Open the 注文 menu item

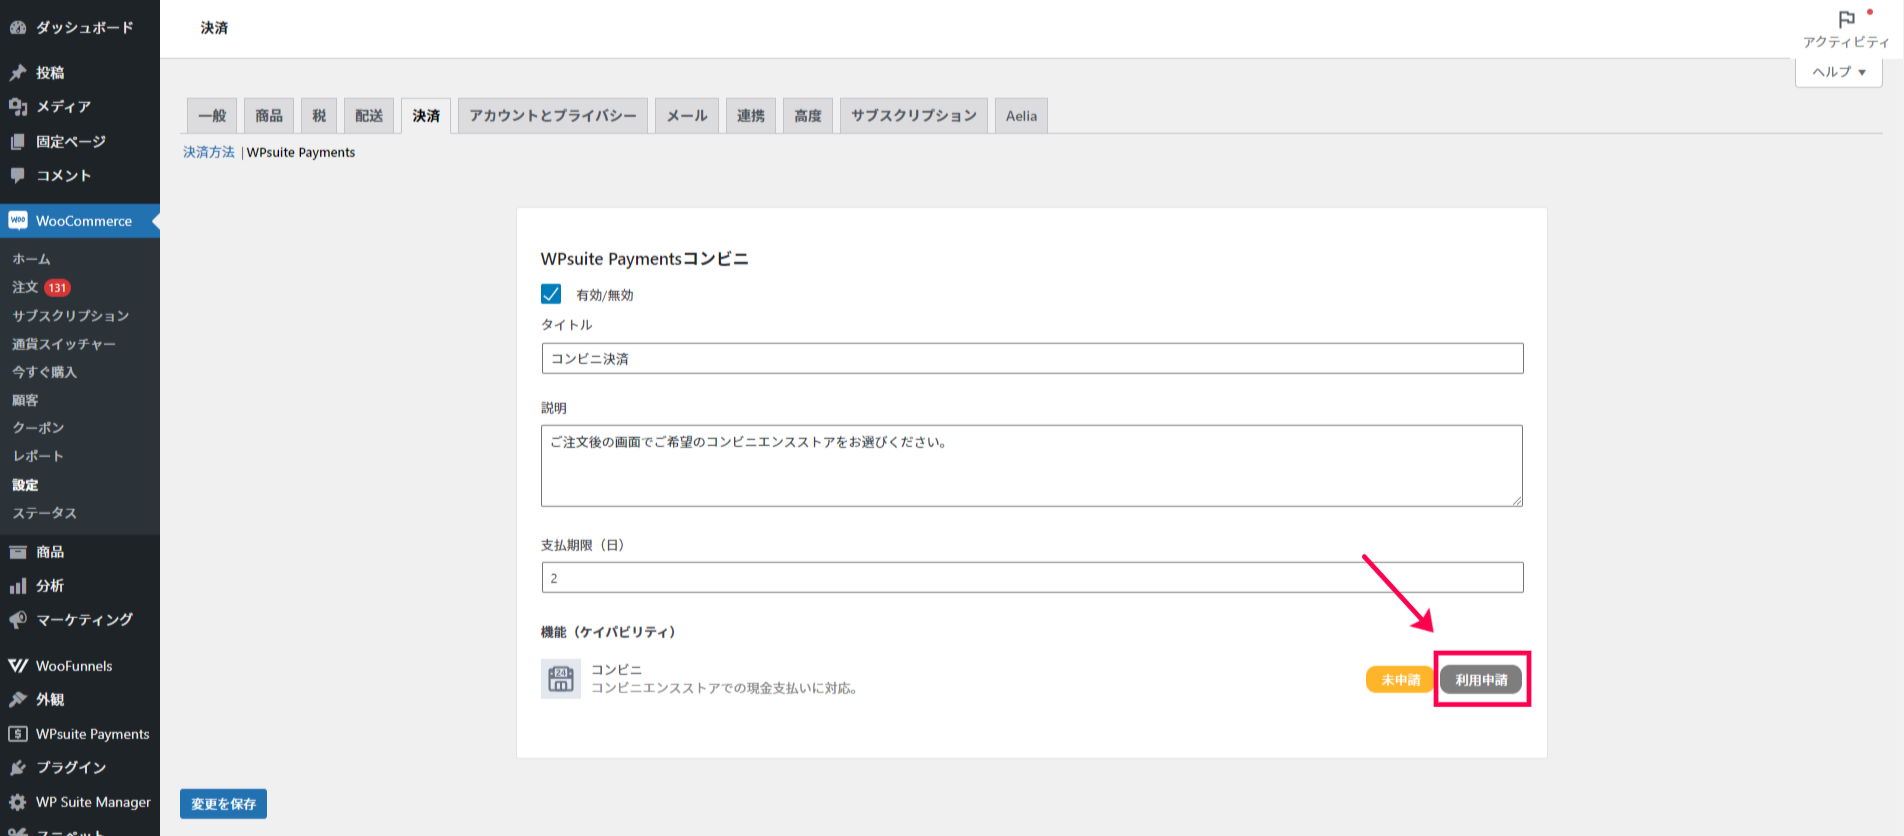tap(25, 287)
